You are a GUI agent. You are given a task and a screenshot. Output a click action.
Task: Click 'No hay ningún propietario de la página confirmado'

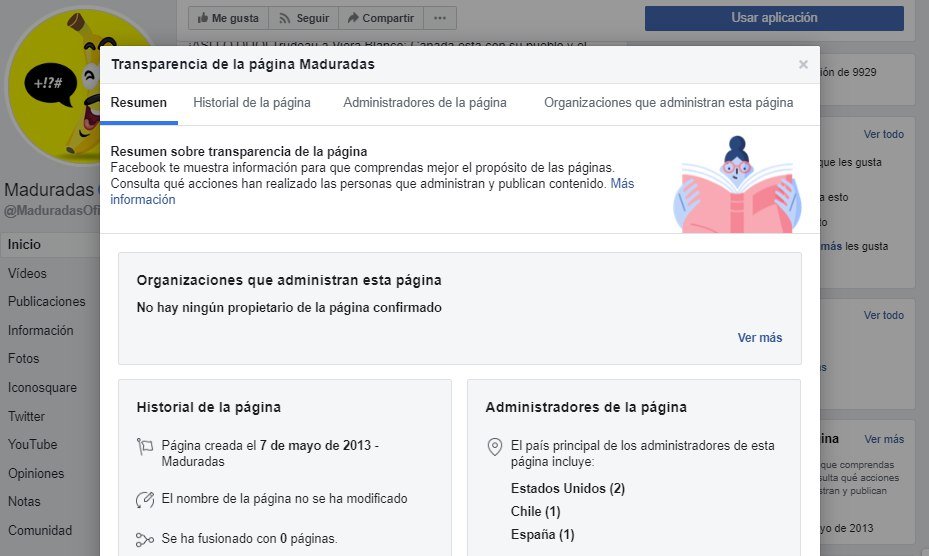(x=289, y=308)
